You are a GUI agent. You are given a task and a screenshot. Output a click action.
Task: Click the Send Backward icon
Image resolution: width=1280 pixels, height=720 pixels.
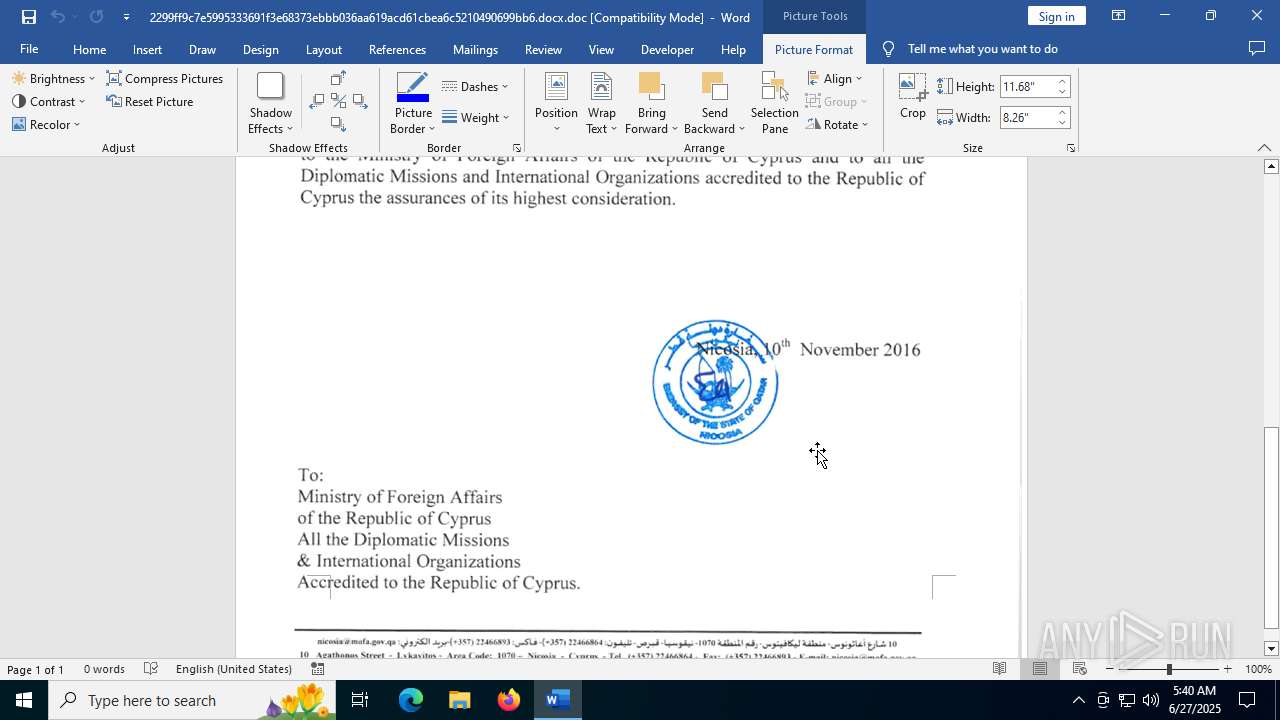pyautogui.click(x=714, y=87)
